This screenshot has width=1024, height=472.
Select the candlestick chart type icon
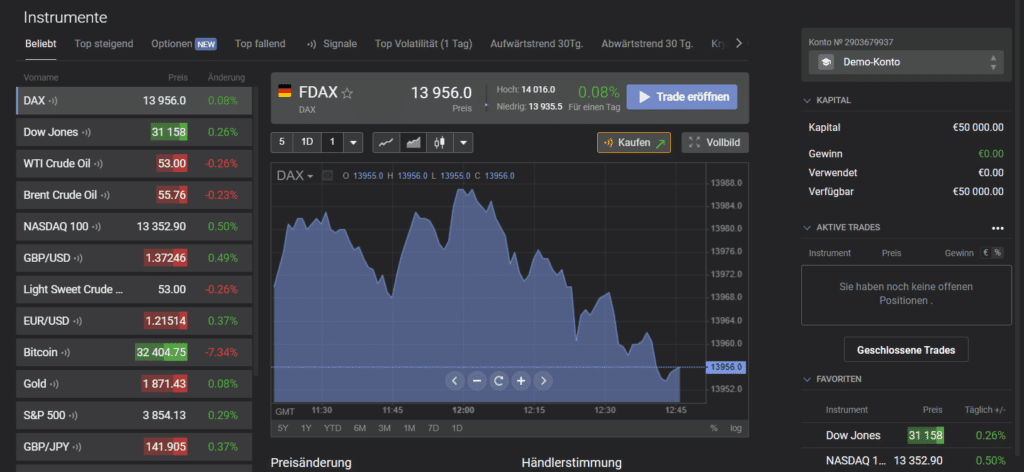point(438,143)
